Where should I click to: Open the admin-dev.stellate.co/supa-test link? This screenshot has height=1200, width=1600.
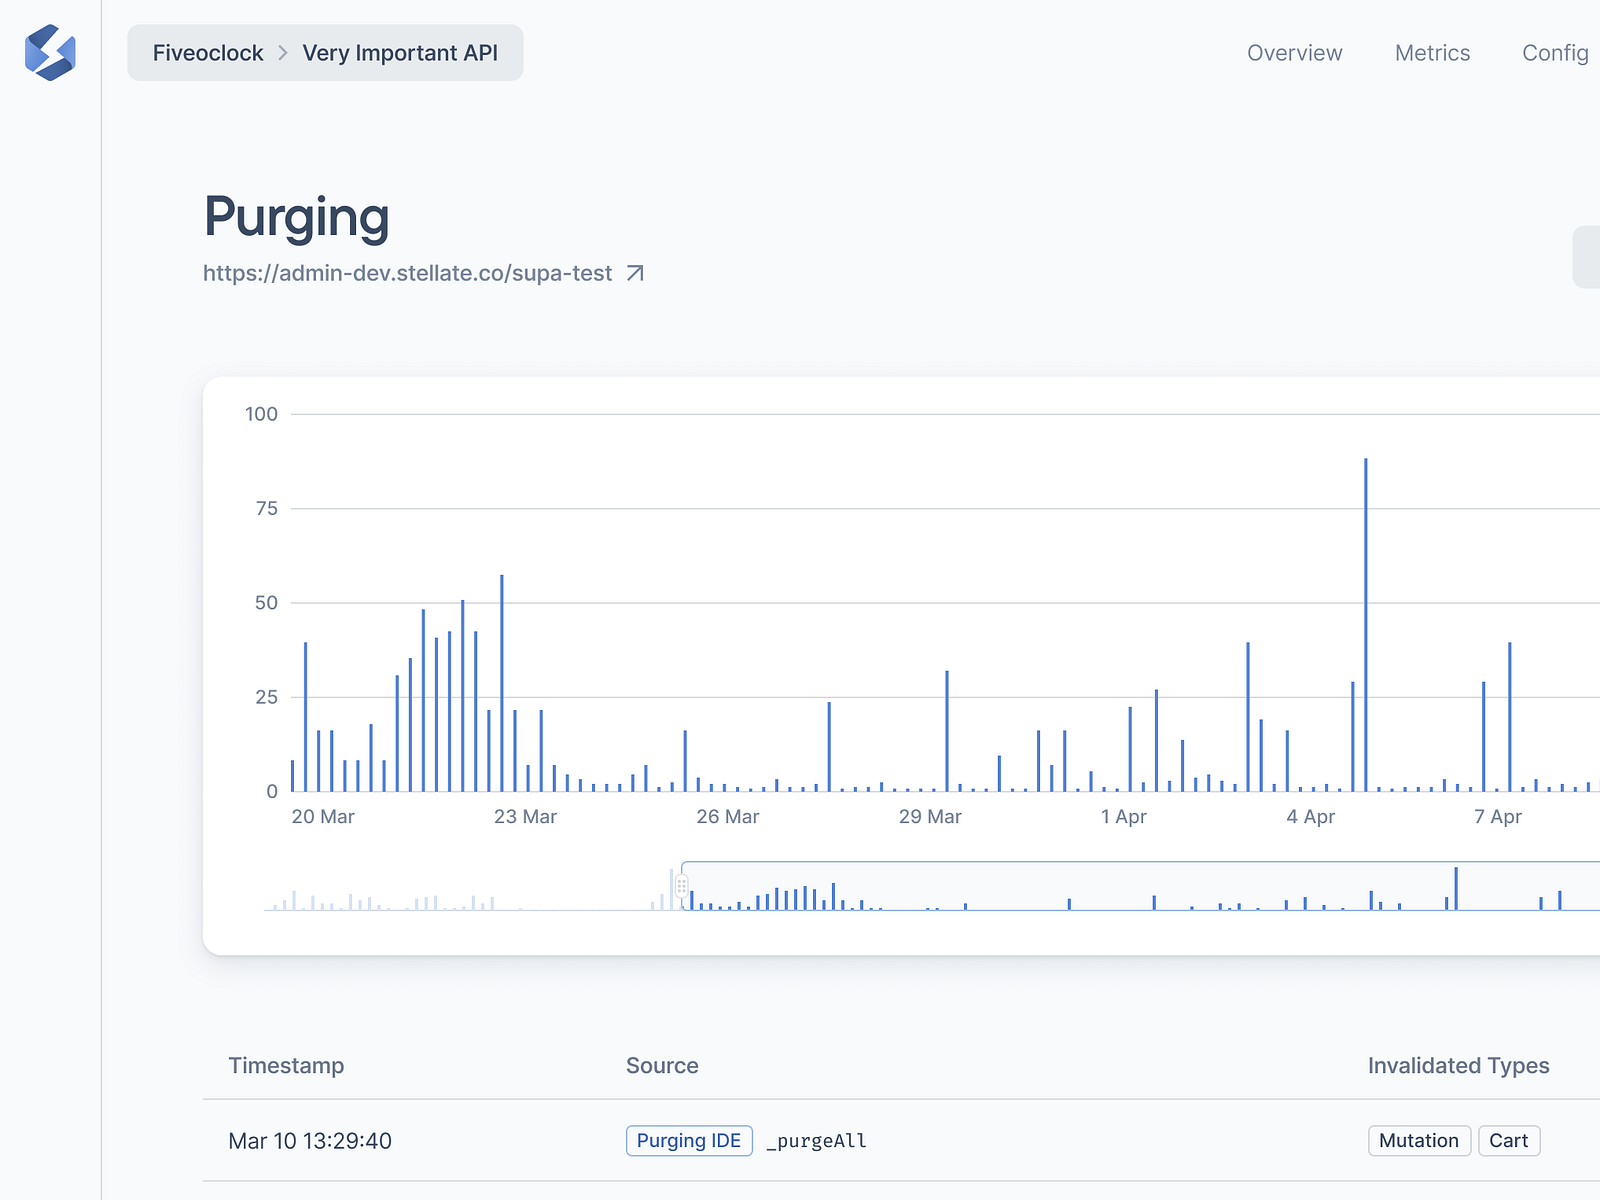[x=408, y=273]
